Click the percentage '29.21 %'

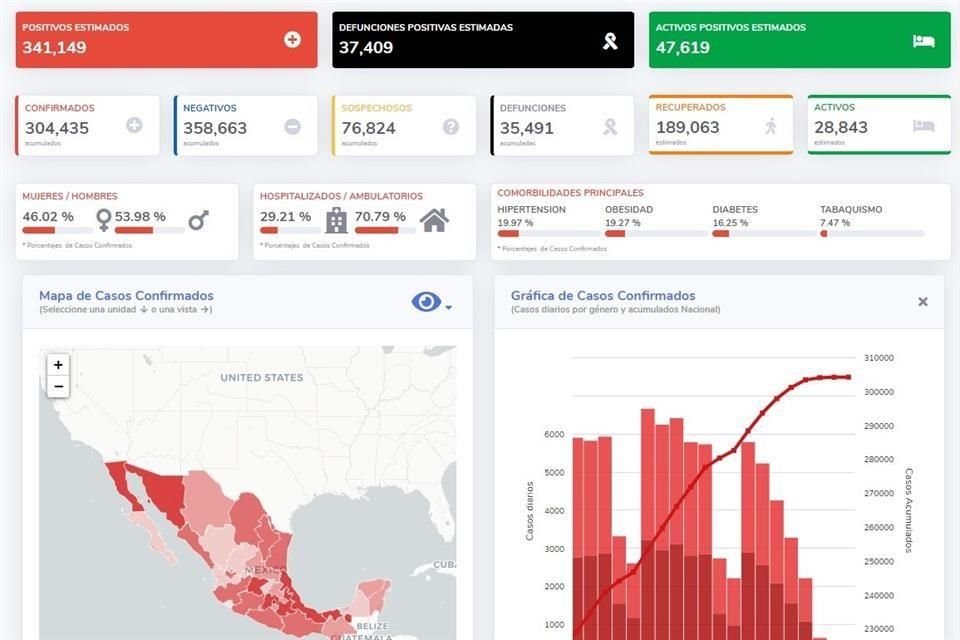(x=285, y=217)
